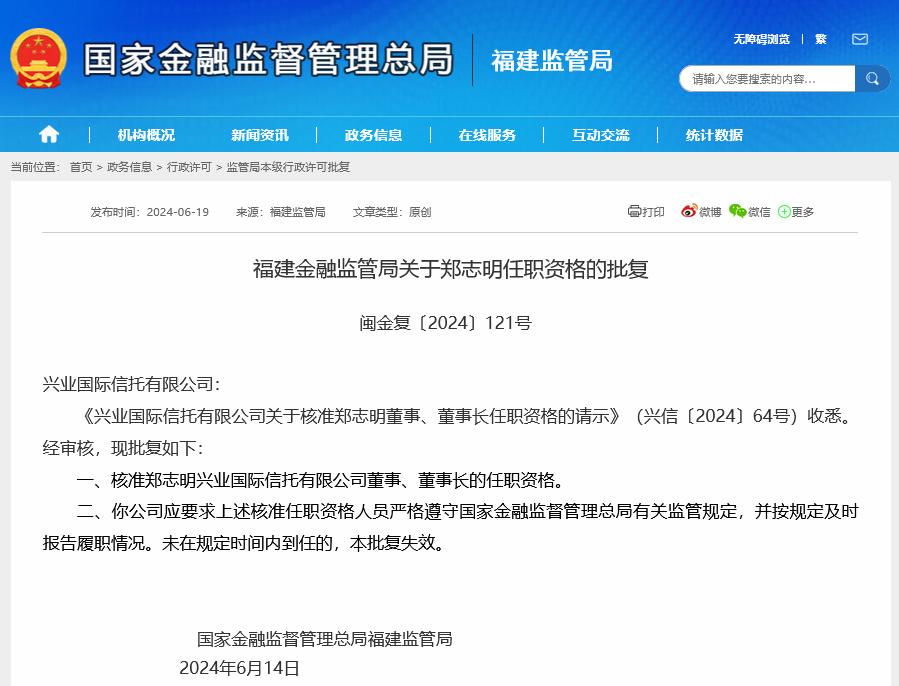Click breadcrumb 首页
The image size is (899, 686).
pyautogui.click(x=81, y=167)
